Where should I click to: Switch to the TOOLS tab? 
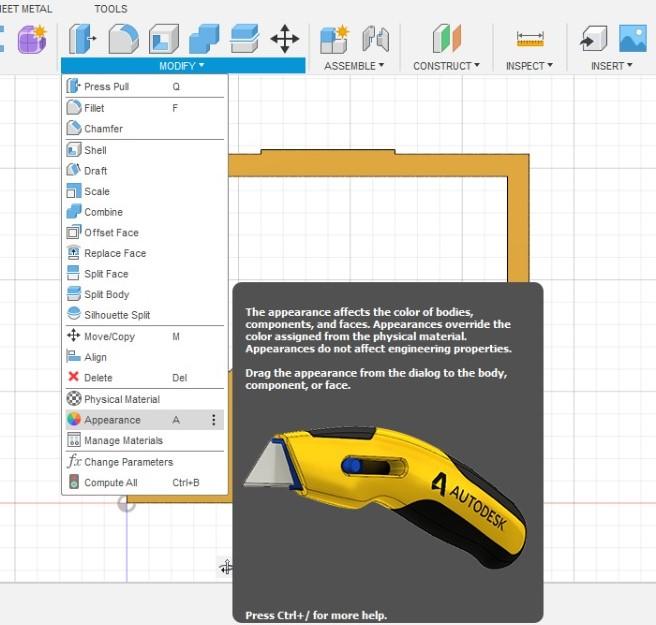111,9
